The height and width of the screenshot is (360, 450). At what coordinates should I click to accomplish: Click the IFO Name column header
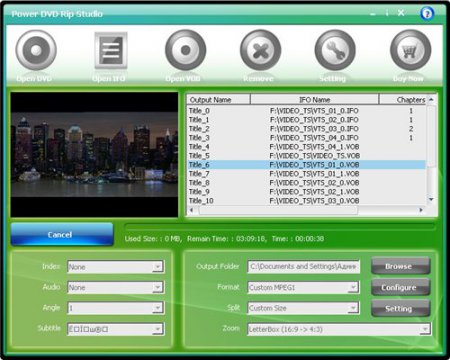pos(315,100)
